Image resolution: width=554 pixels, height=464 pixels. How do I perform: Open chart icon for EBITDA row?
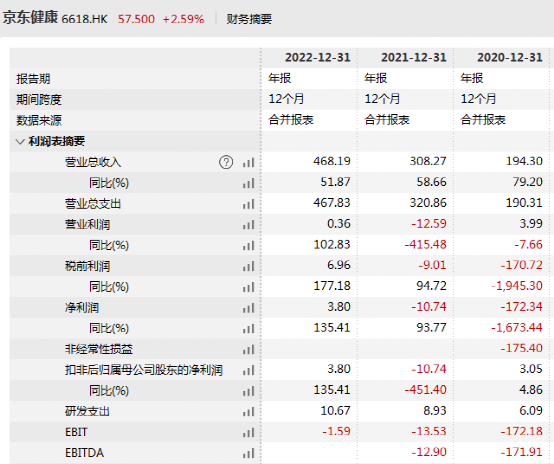click(x=248, y=453)
